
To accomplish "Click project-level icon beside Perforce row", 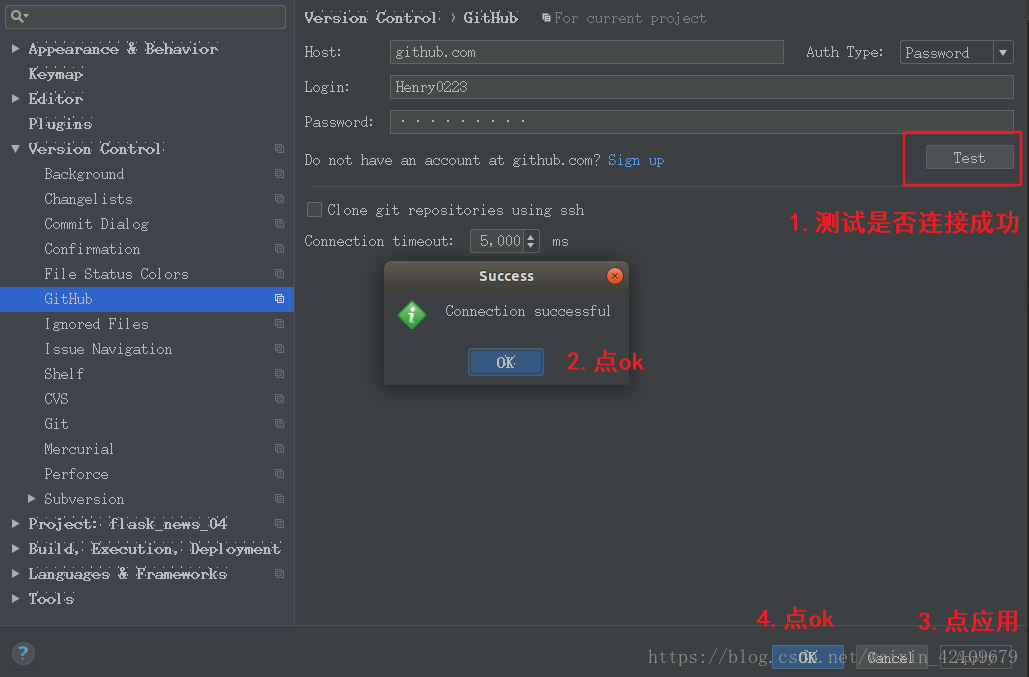I will coord(280,473).
